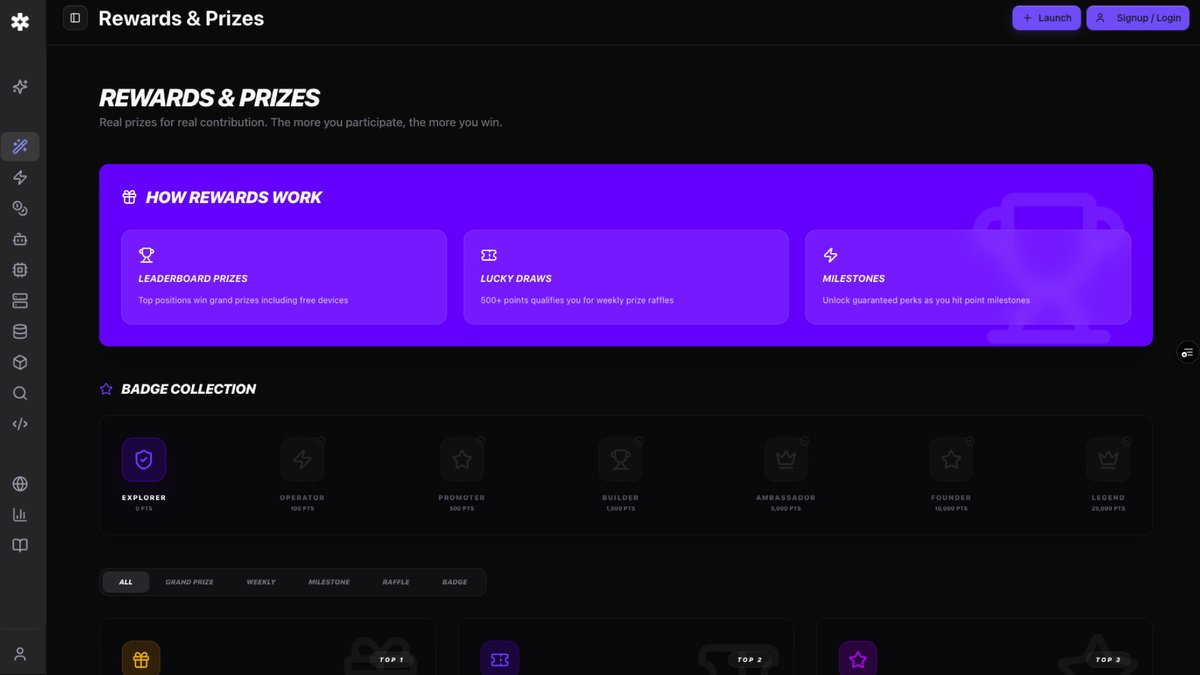Open the CPU chip sidebar item
This screenshot has height=675, width=1200.
[x=20, y=270]
